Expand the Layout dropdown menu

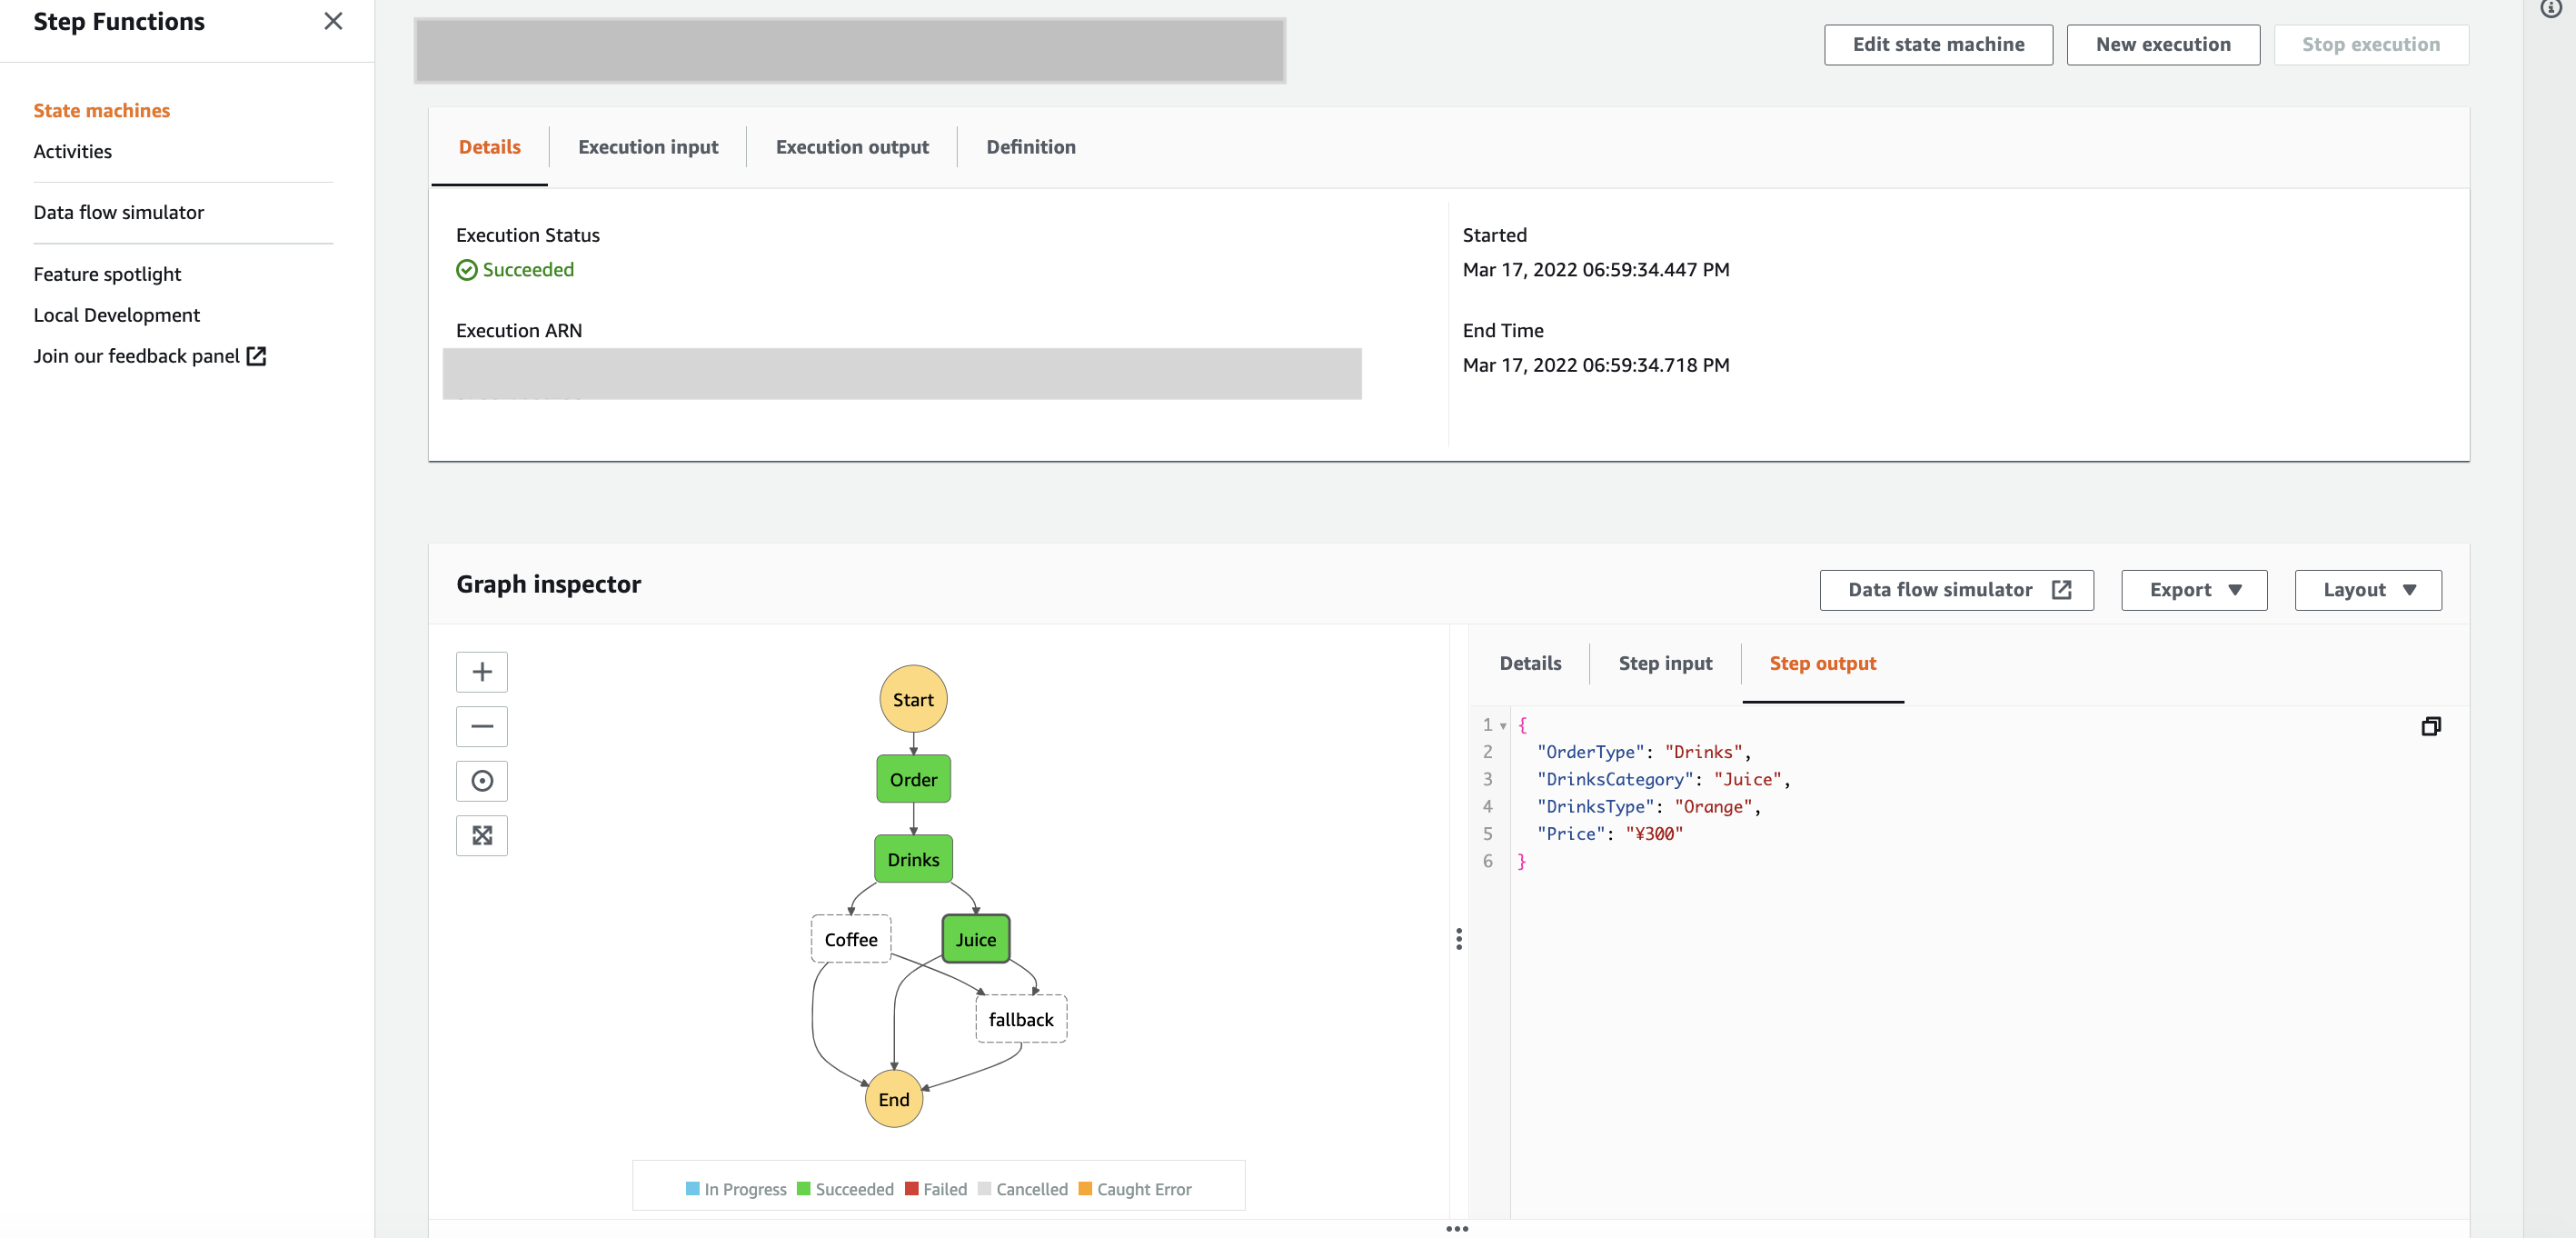click(x=2367, y=589)
